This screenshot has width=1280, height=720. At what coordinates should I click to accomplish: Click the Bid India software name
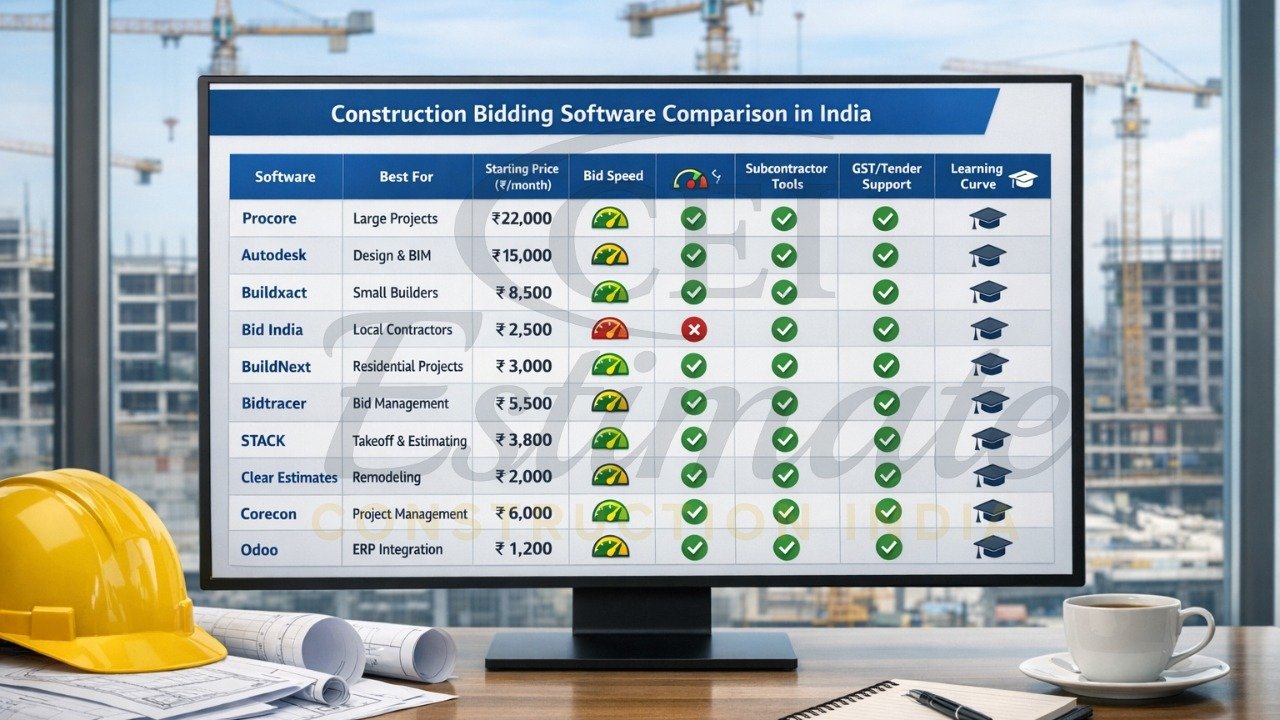[x=272, y=330]
